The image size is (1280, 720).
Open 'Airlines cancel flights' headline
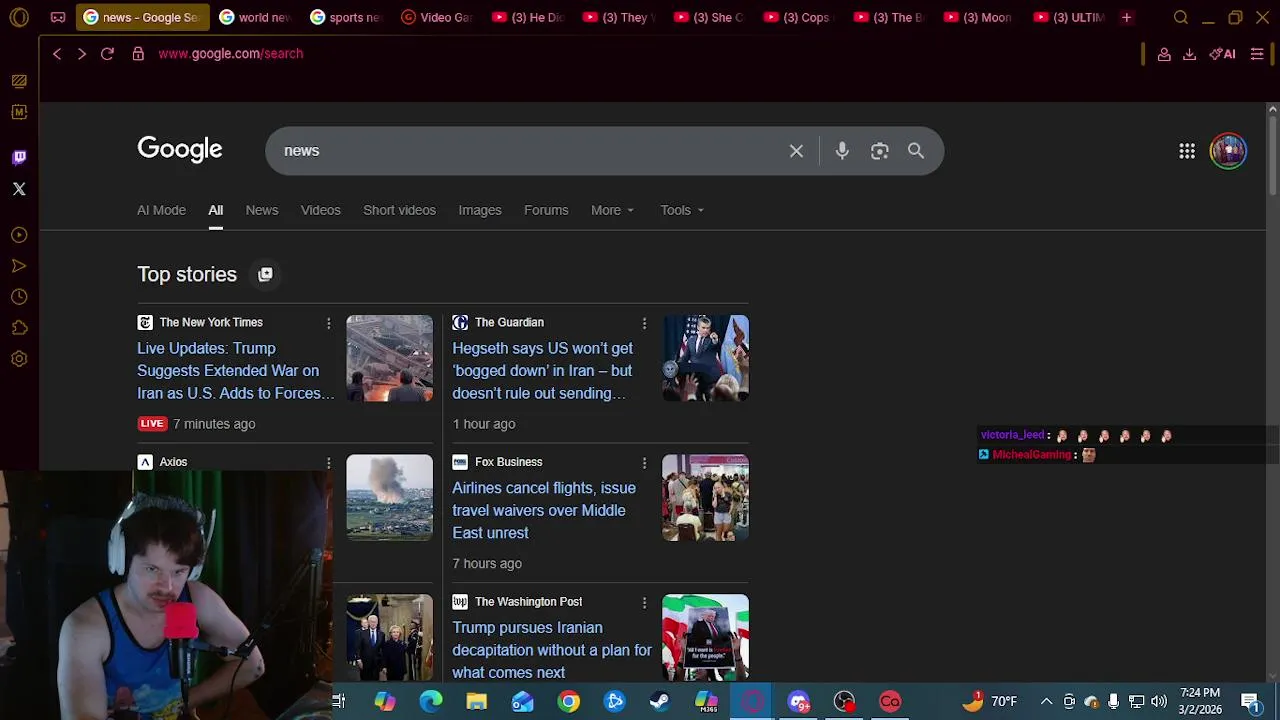pyautogui.click(x=544, y=510)
